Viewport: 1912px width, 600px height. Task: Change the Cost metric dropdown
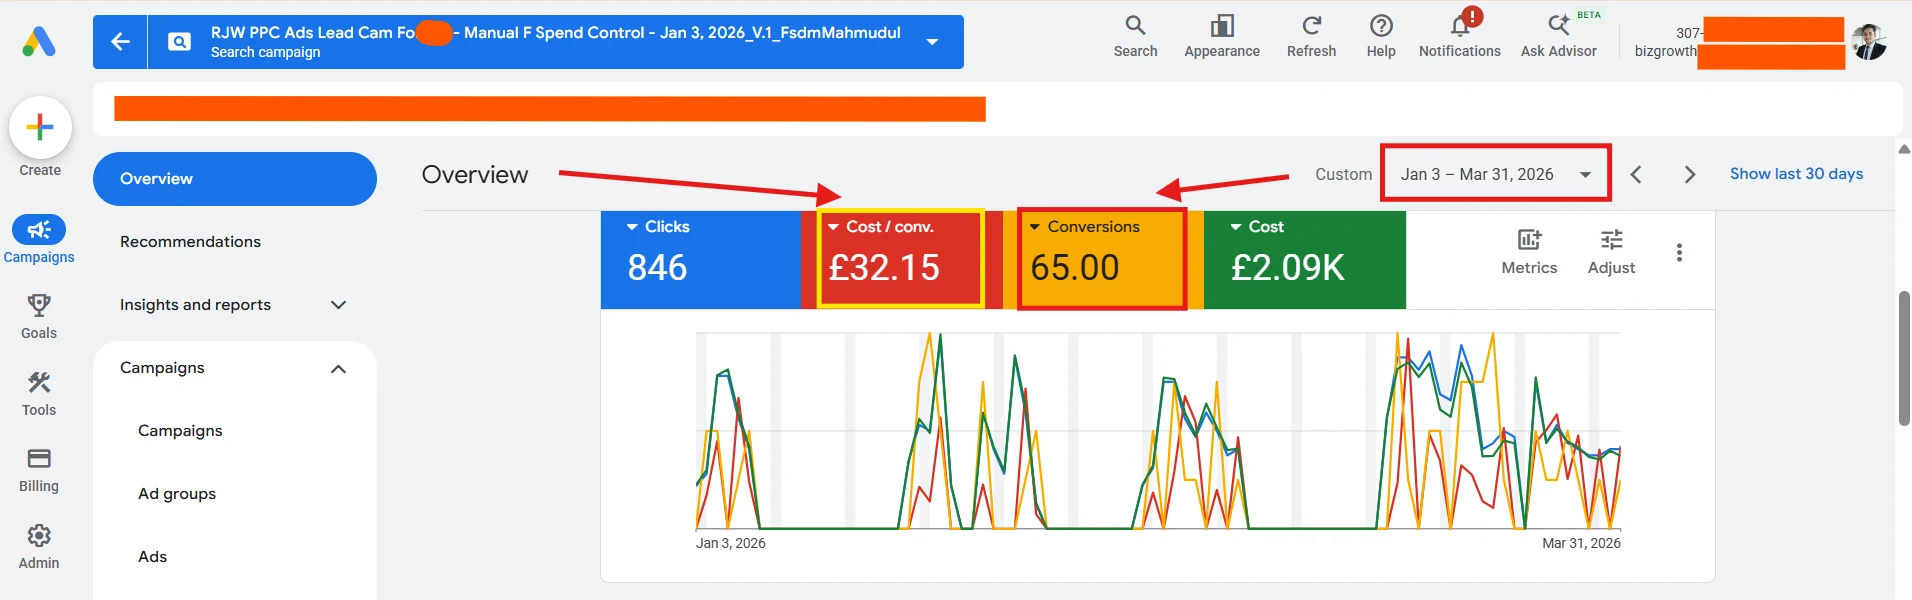coord(1258,227)
